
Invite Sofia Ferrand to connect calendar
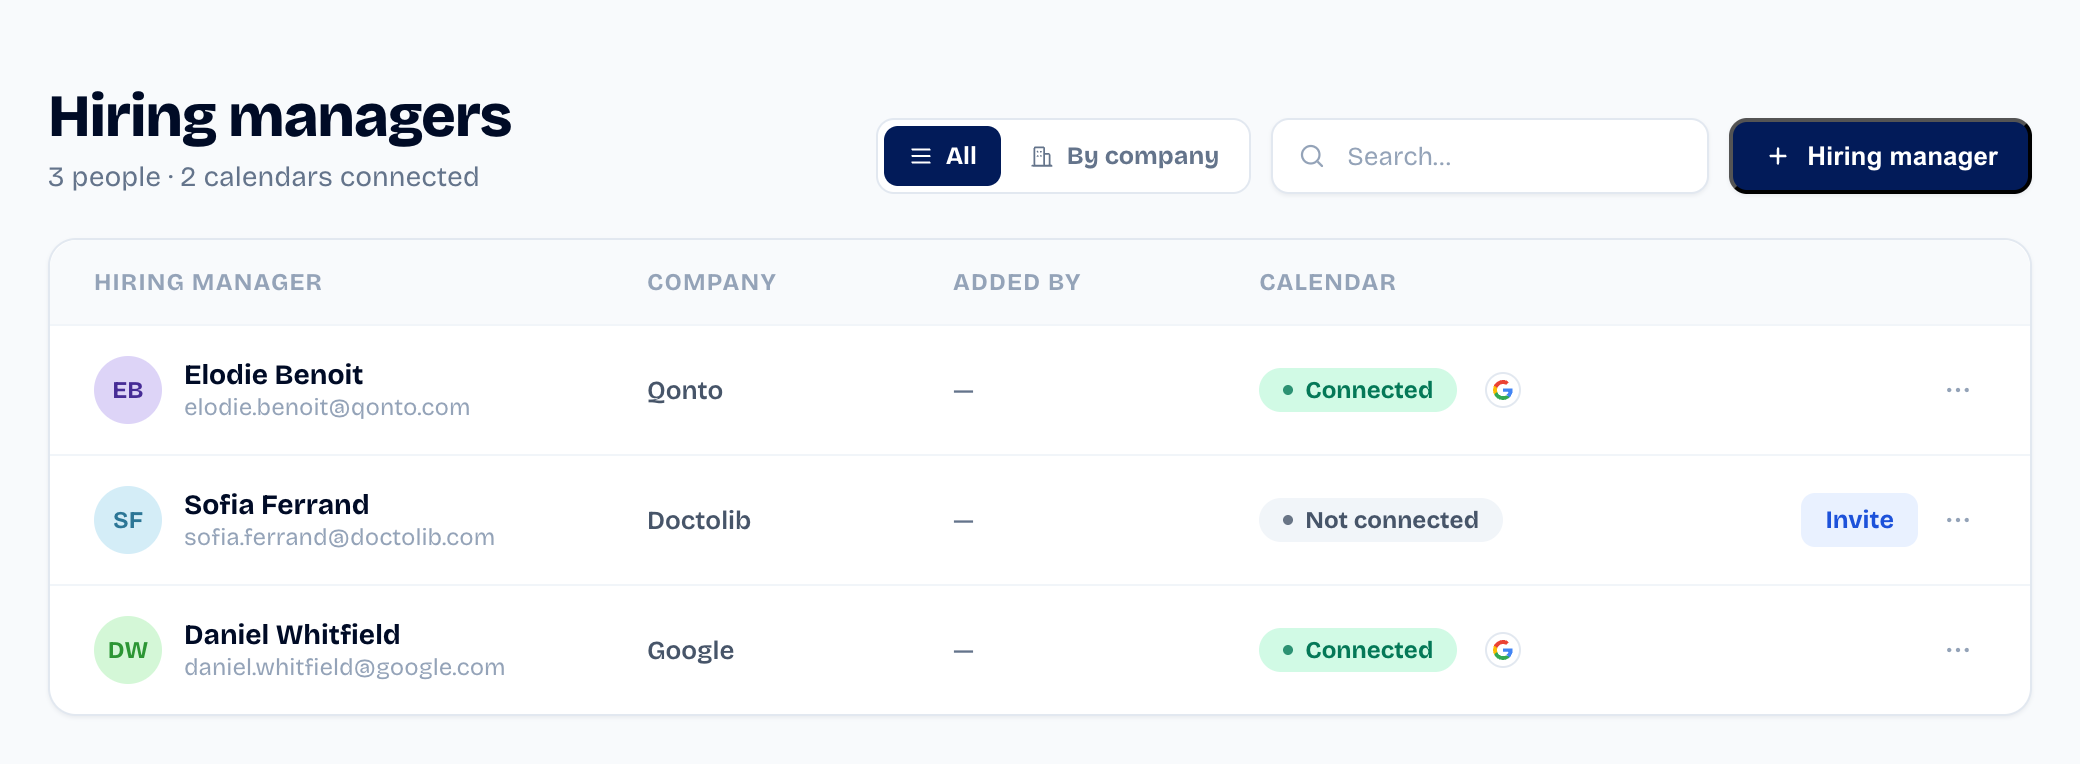(1859, 520)
